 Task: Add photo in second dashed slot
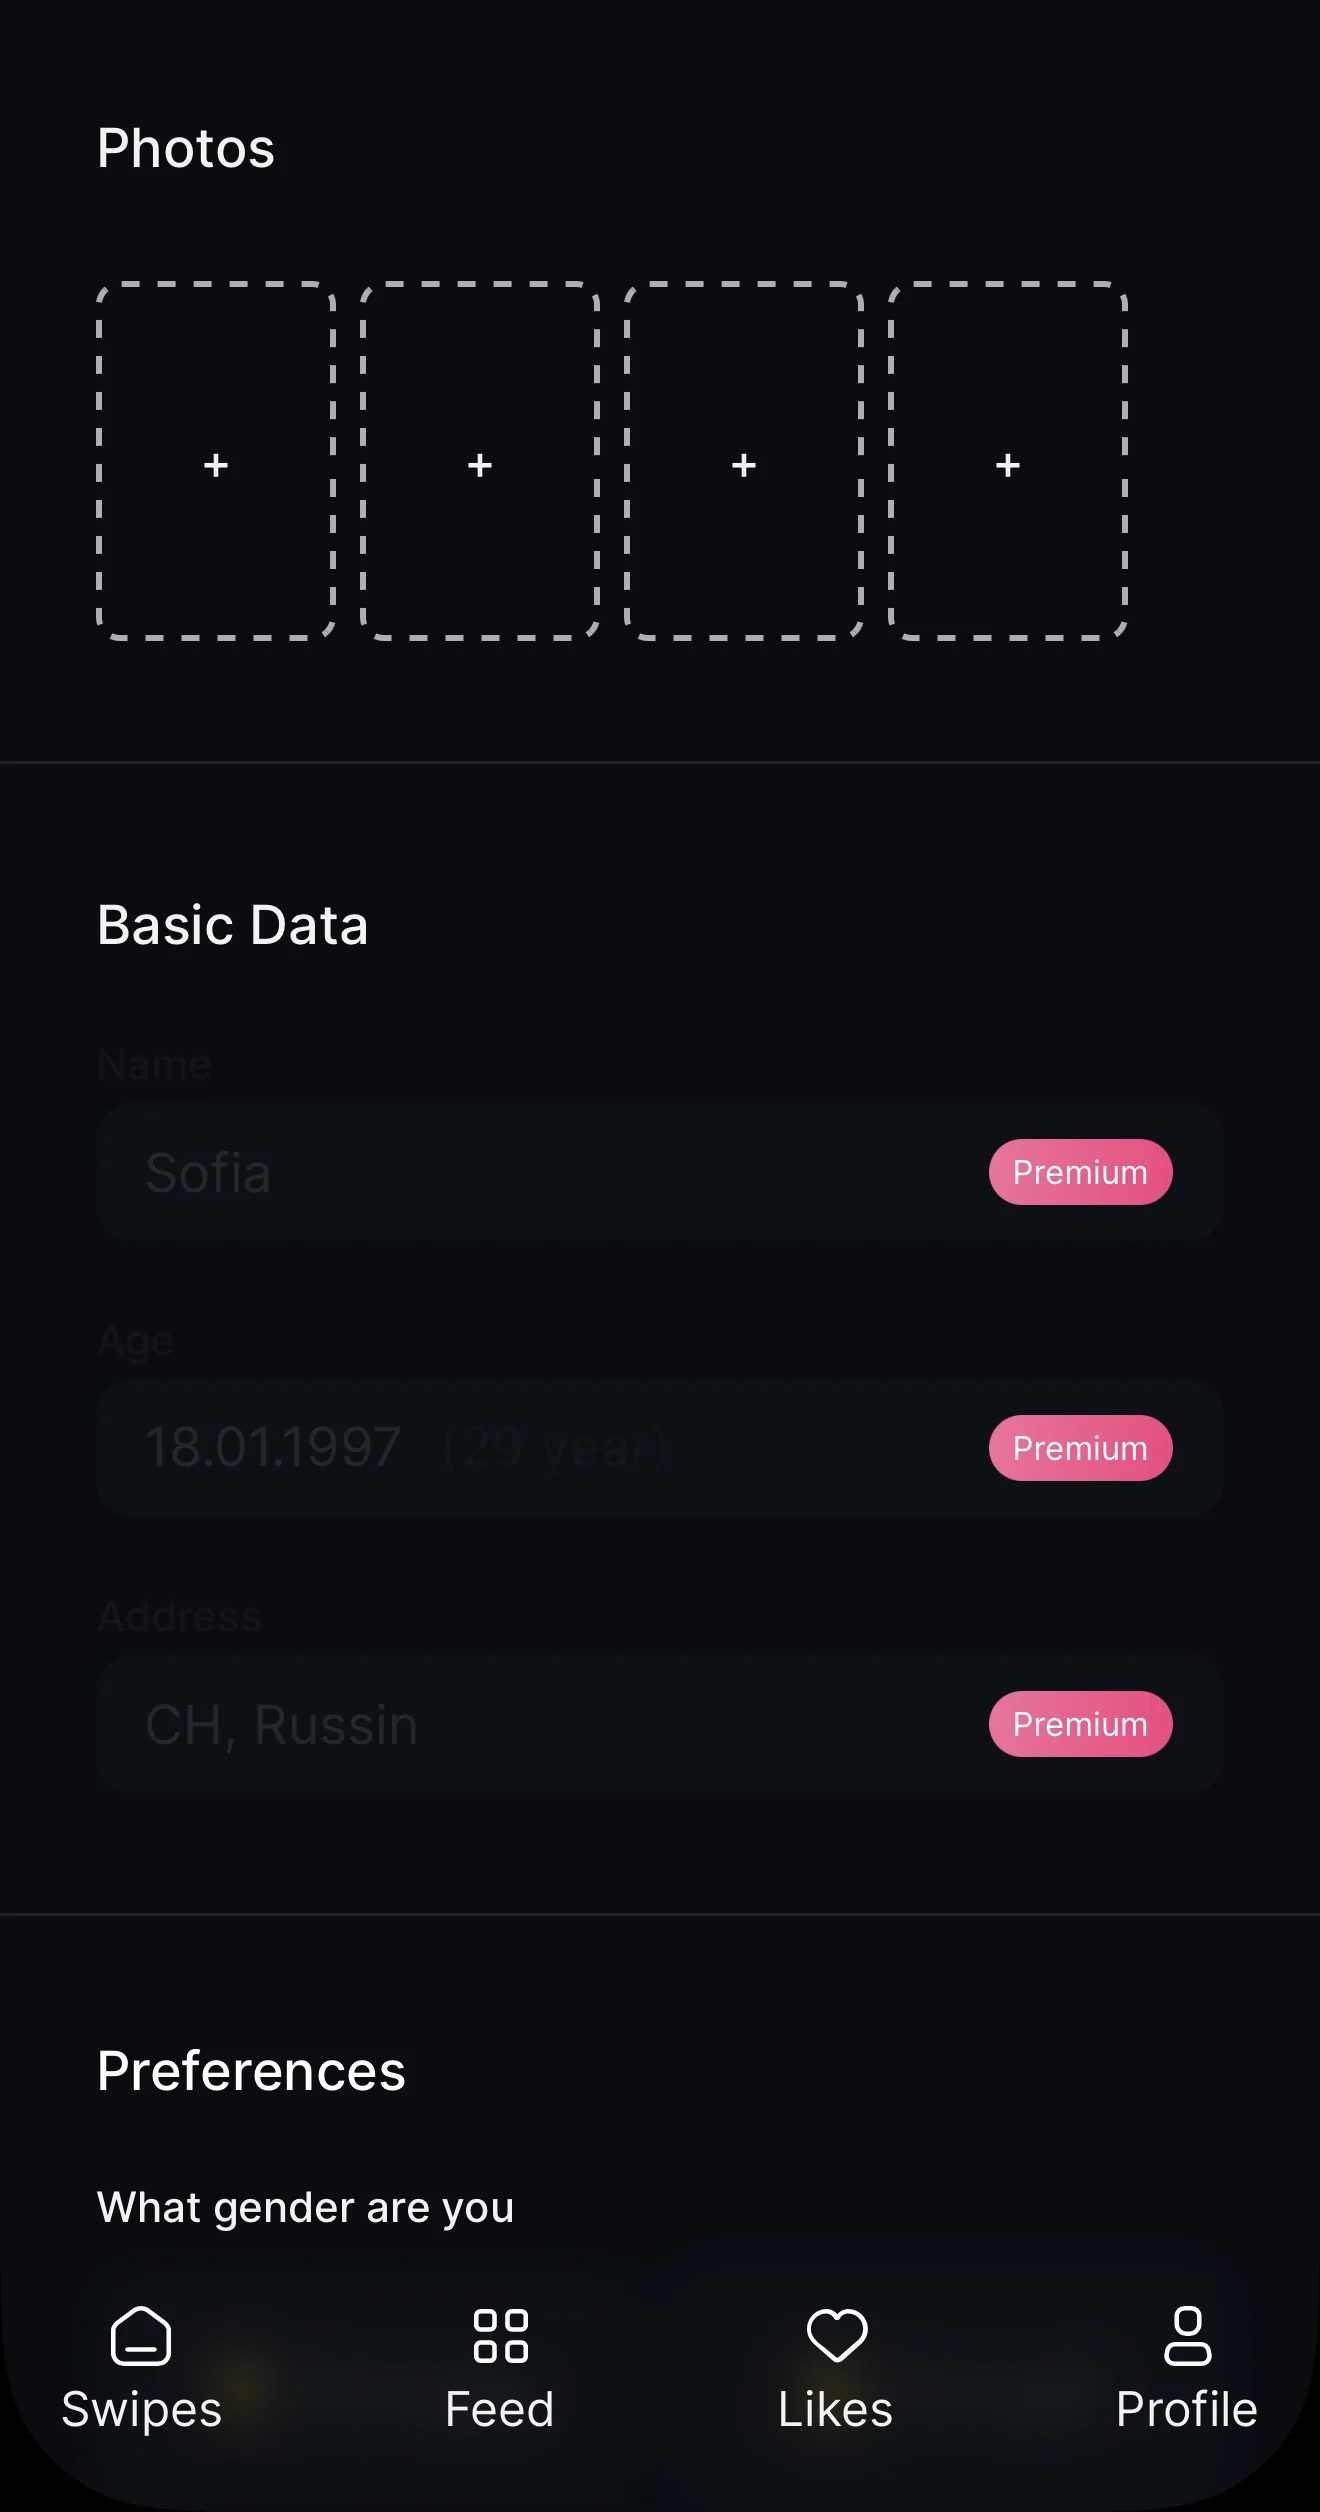(480, 461)
